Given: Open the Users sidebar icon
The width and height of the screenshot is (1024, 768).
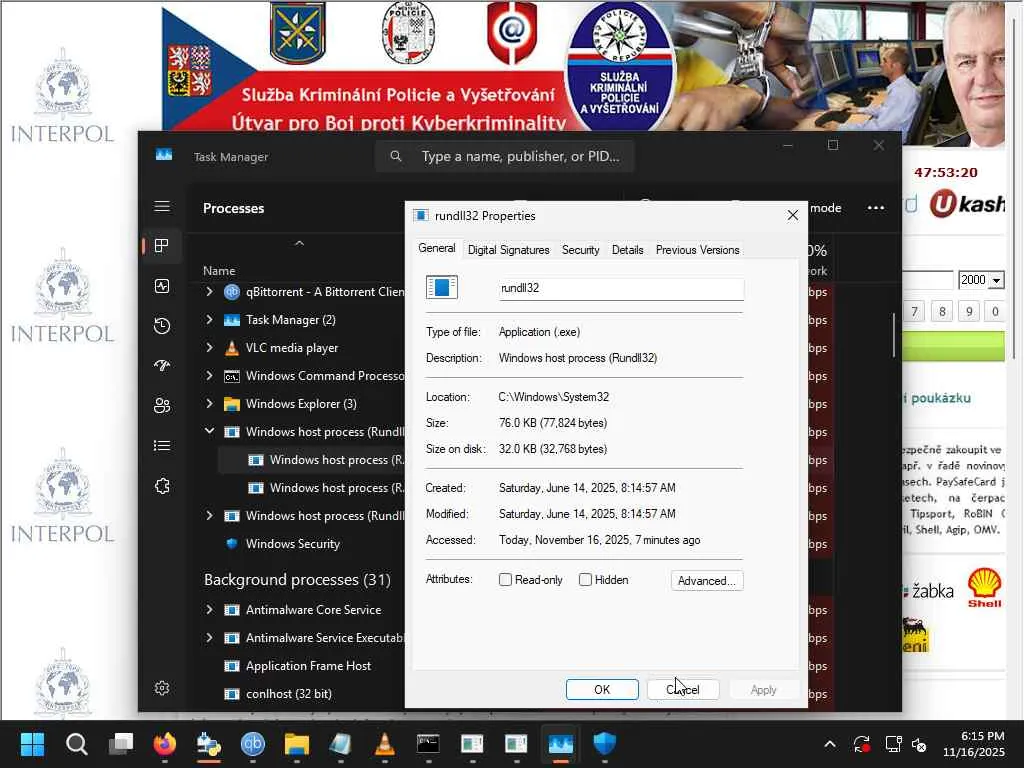Looking at the screenshot, I should [162, 406].
